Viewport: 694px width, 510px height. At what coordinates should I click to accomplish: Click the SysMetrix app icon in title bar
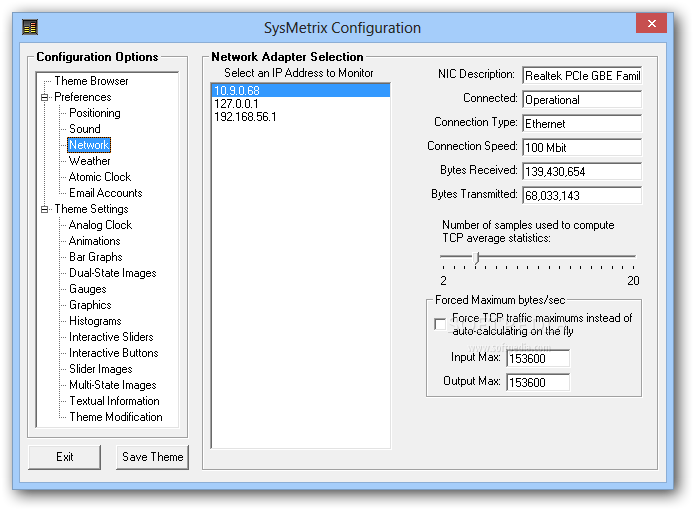tap(30, 27)
